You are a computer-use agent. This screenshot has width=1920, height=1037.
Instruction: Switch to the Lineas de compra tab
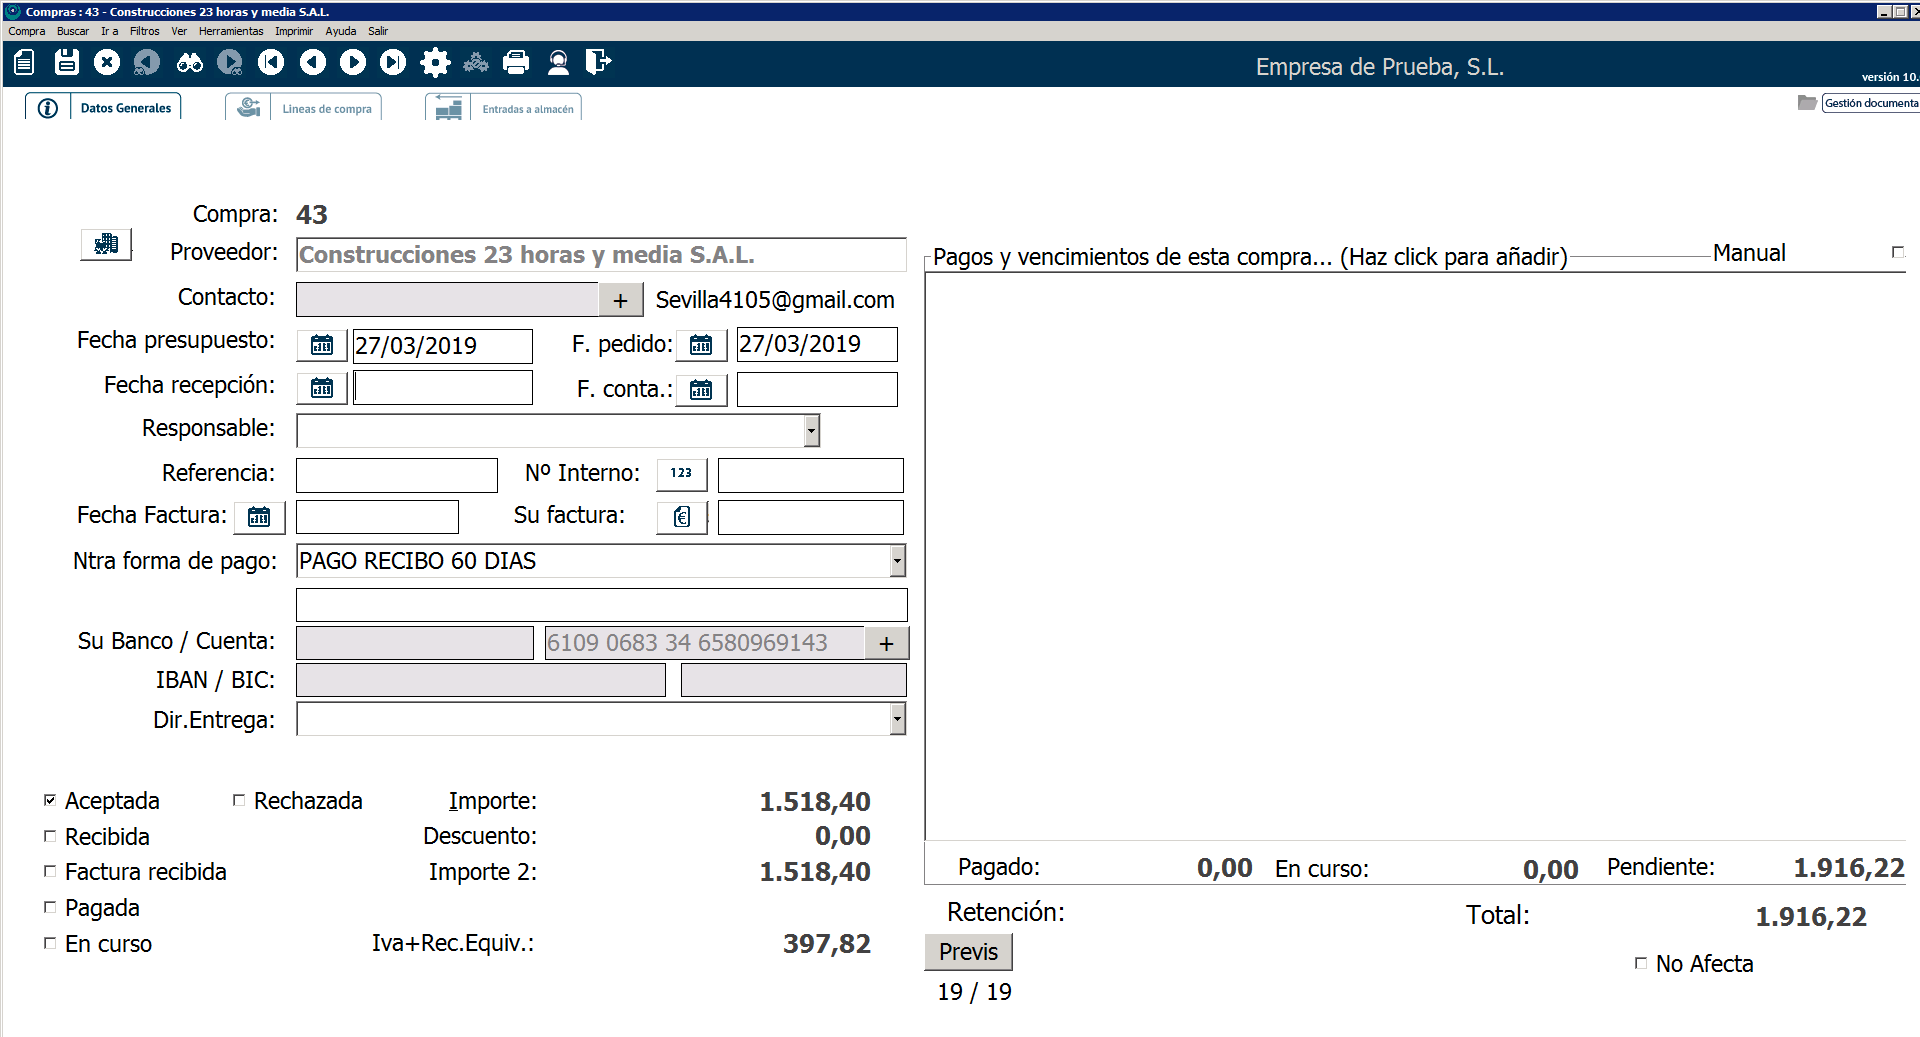click(326, 108)
